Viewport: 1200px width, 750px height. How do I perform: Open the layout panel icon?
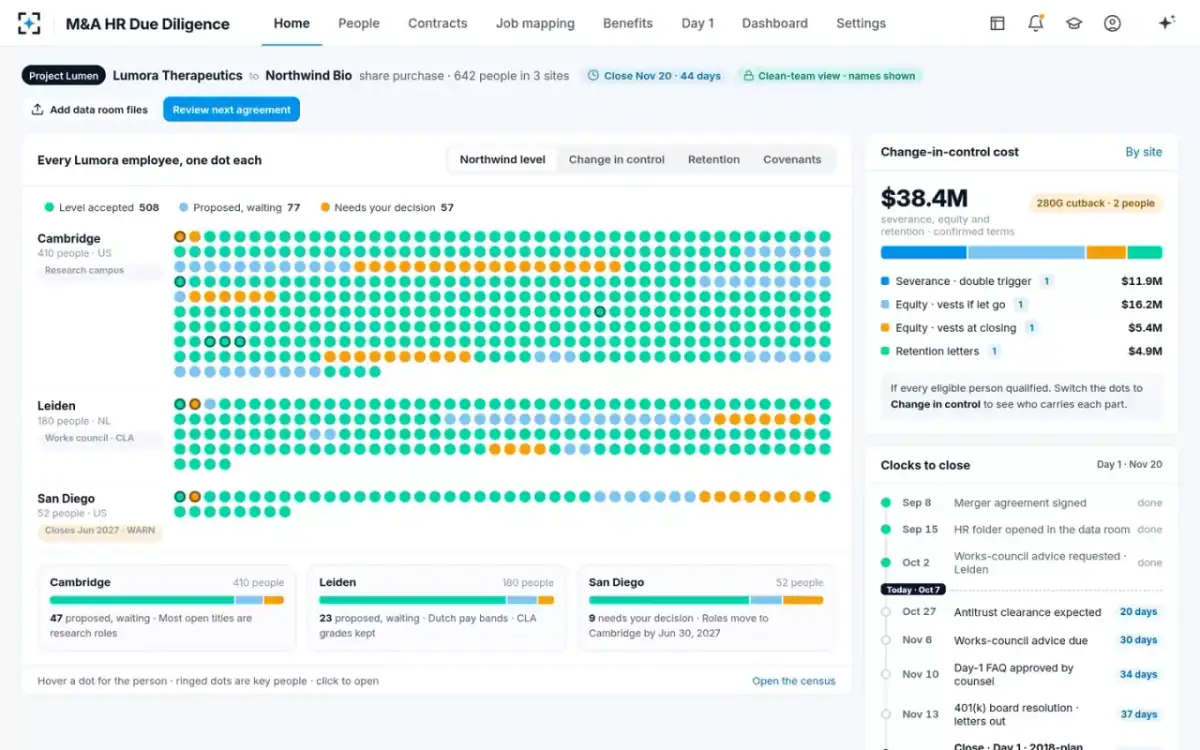point(997,23)
